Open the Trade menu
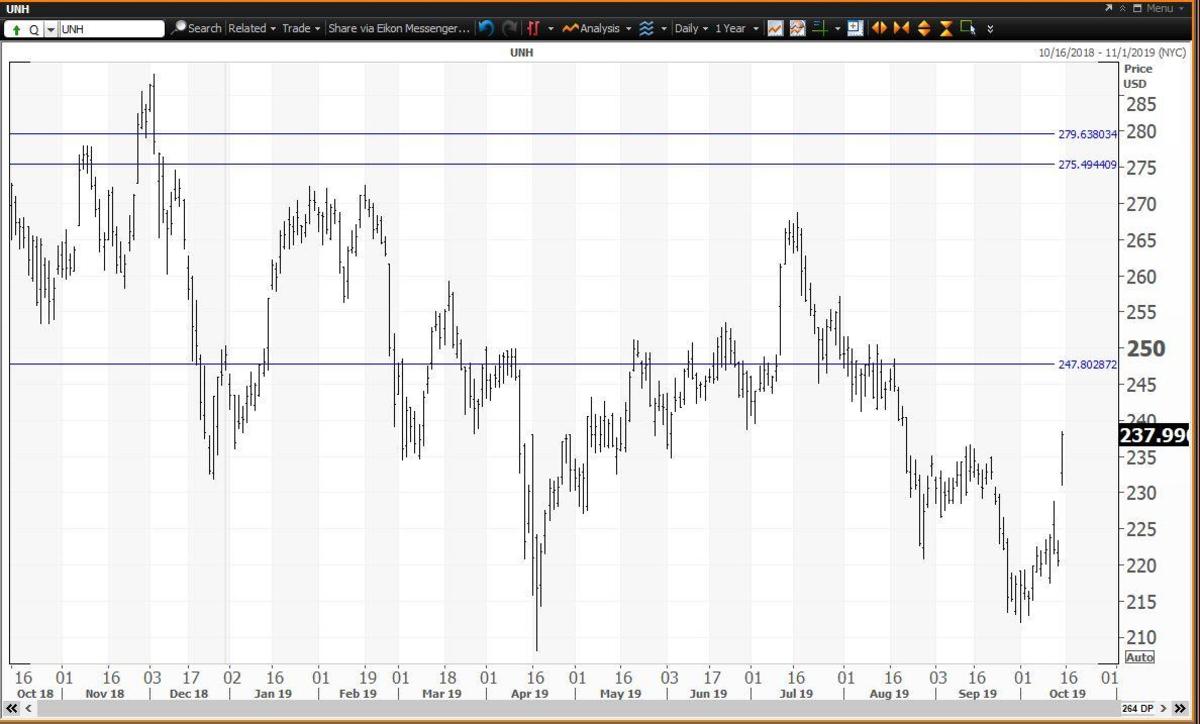The width and height of the screenshot is (1200, 724). click(x=301, y=28)
